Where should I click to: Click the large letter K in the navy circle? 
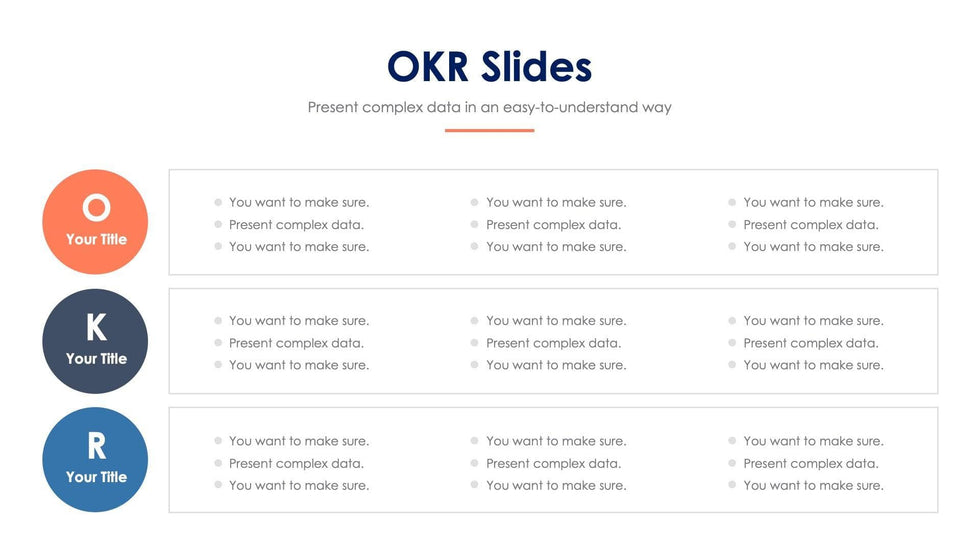point(96,327)
